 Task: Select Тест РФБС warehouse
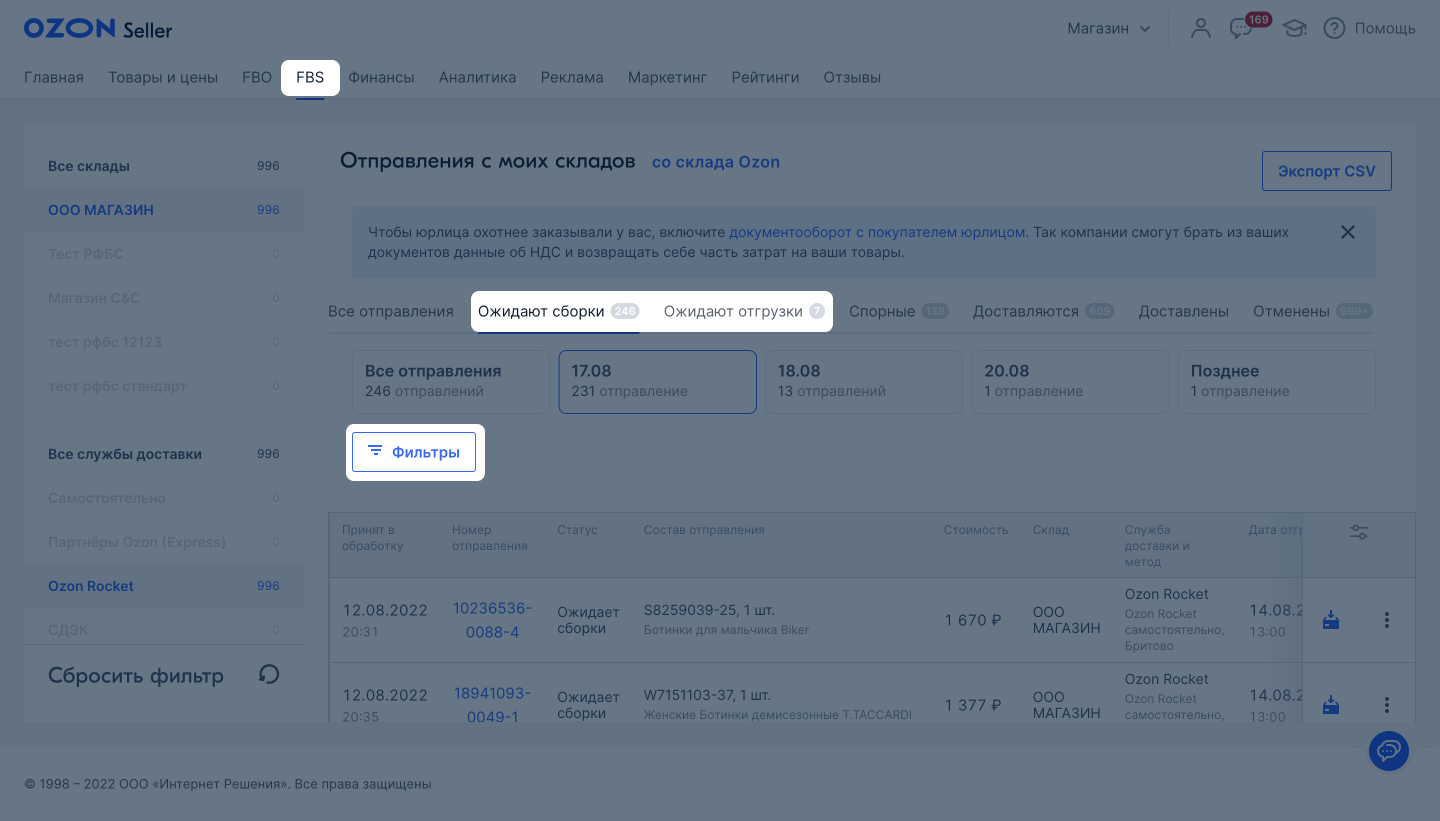(164, 254)
